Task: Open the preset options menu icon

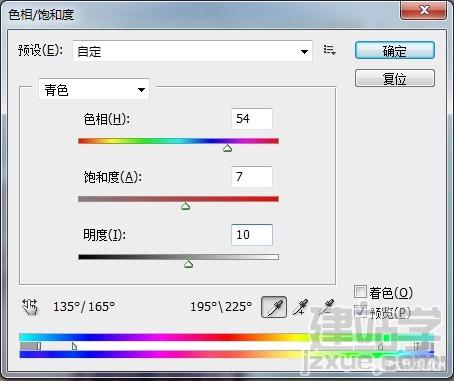Action: (x=329, y=50)
